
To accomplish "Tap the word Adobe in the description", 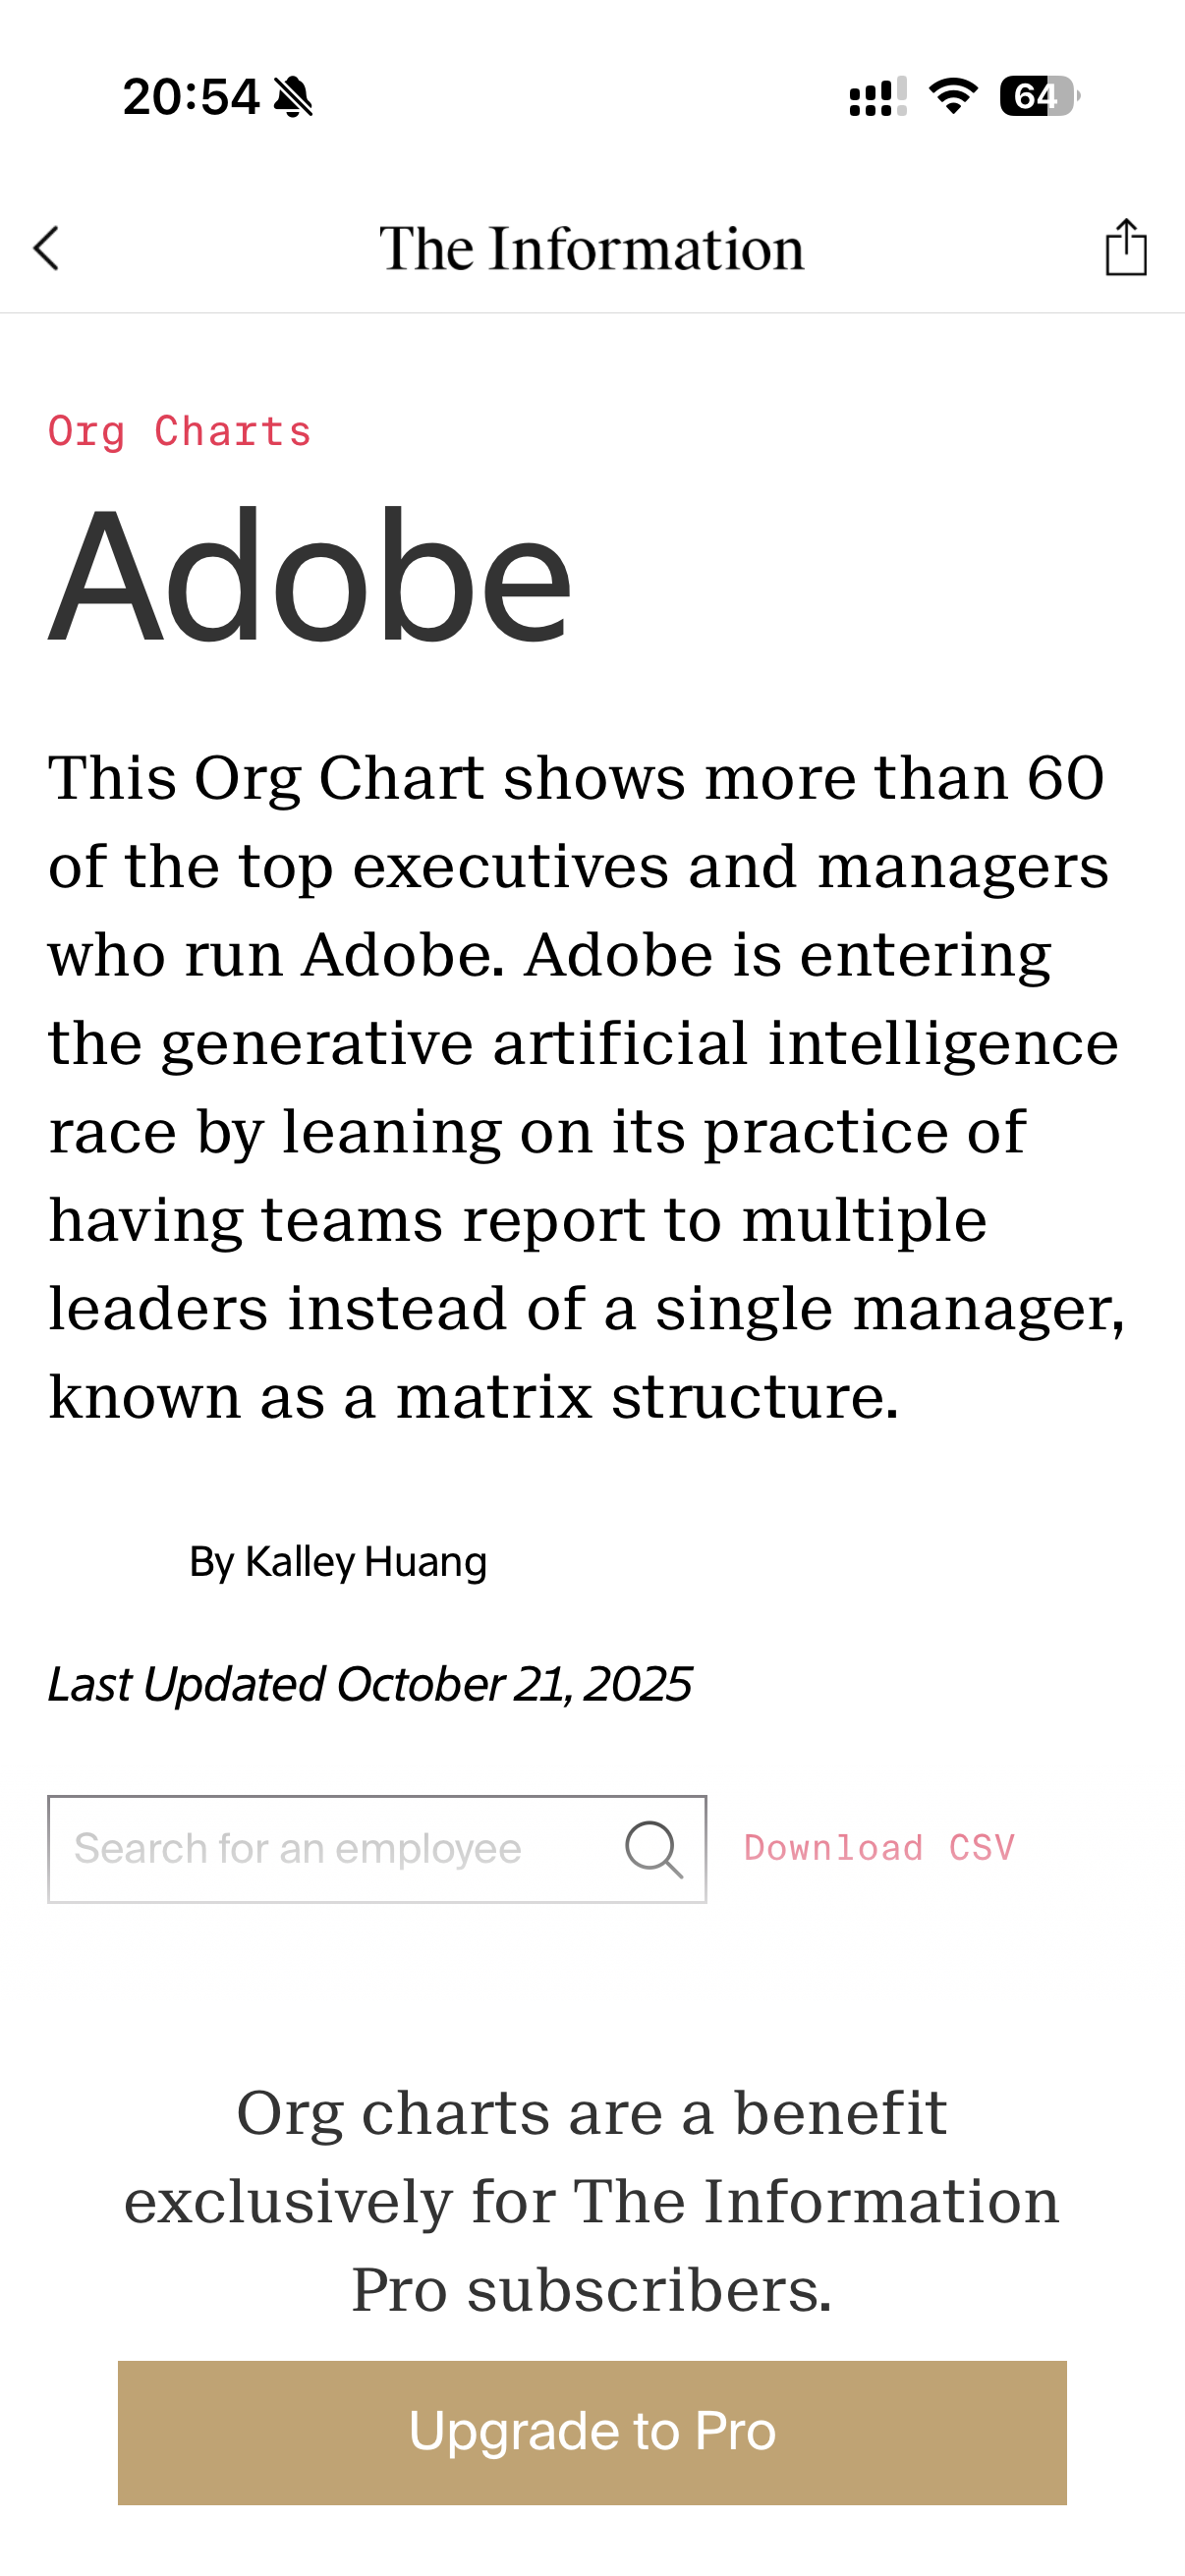I will pos(405,955).
